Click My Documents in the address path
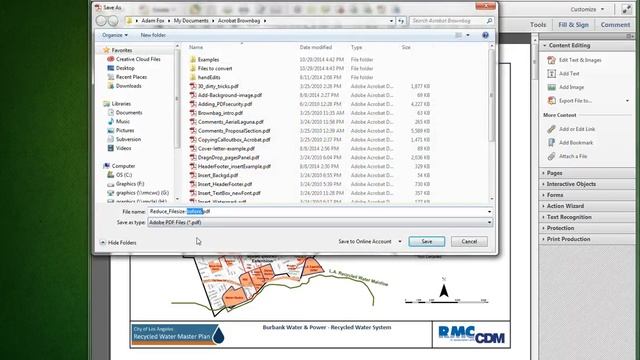 click(x=191, y=20)
